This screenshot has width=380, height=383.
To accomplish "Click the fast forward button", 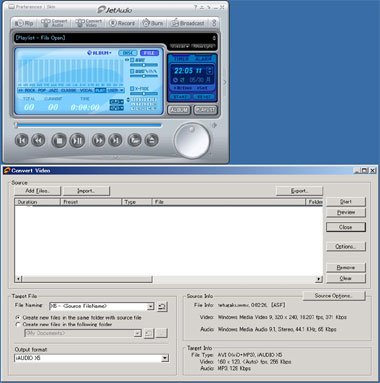I will tap(98, 140).
